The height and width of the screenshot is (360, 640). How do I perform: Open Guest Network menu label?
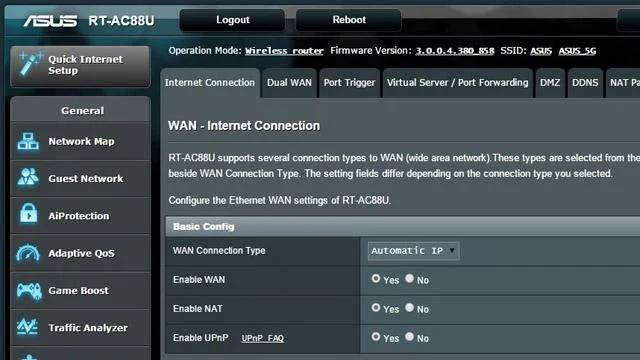point(86,179)
